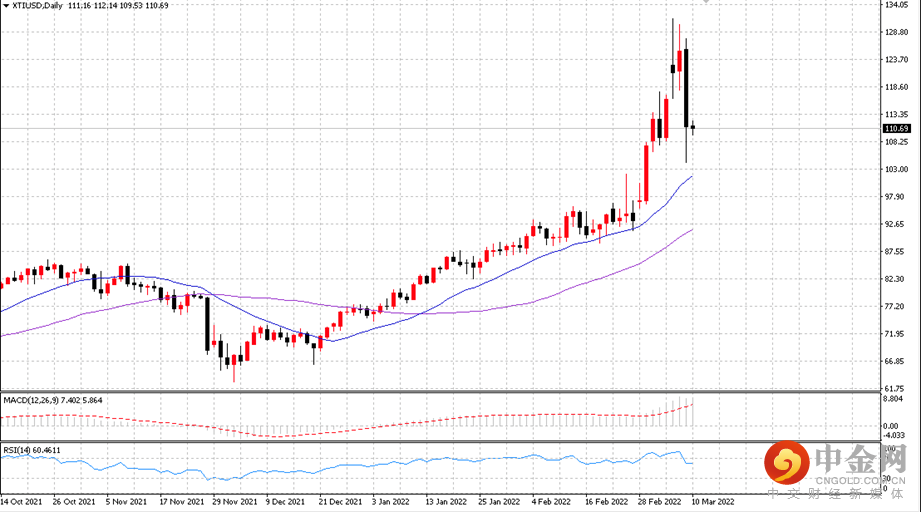921x512 pixels.
Task: Select the latest small candlestick near 110.69
Action: coord(693,127)
